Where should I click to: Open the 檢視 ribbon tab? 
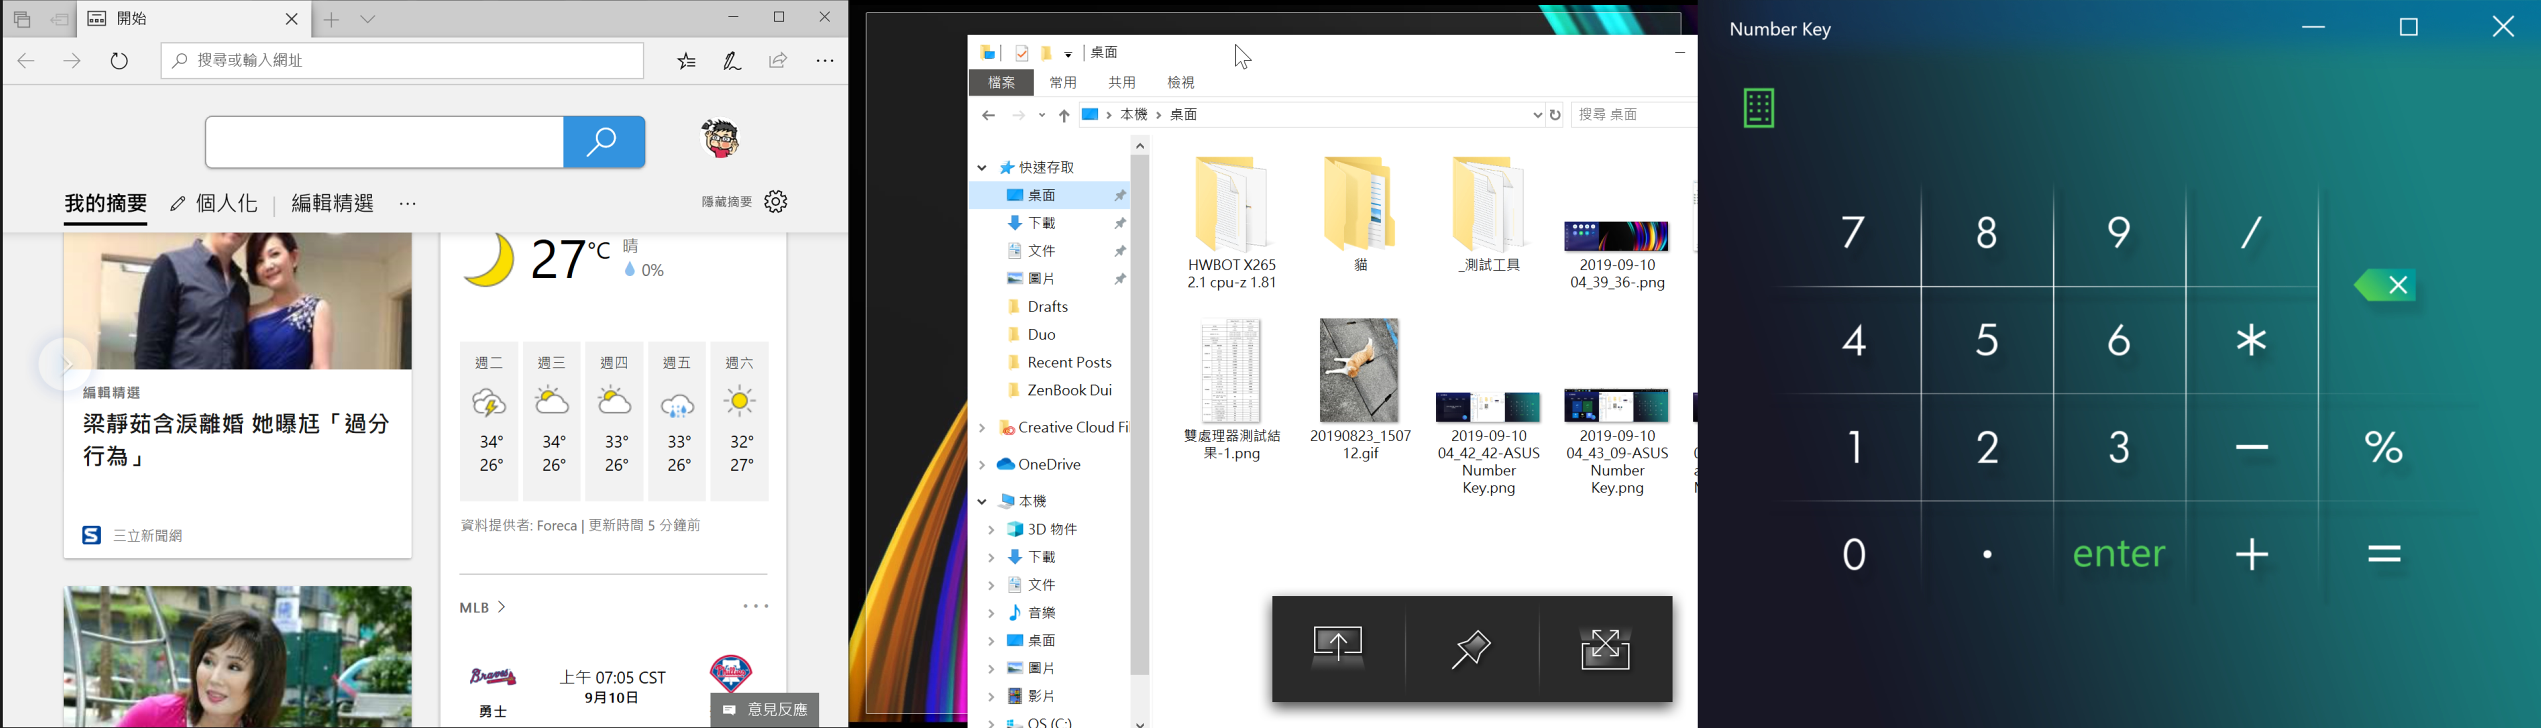1181,82
